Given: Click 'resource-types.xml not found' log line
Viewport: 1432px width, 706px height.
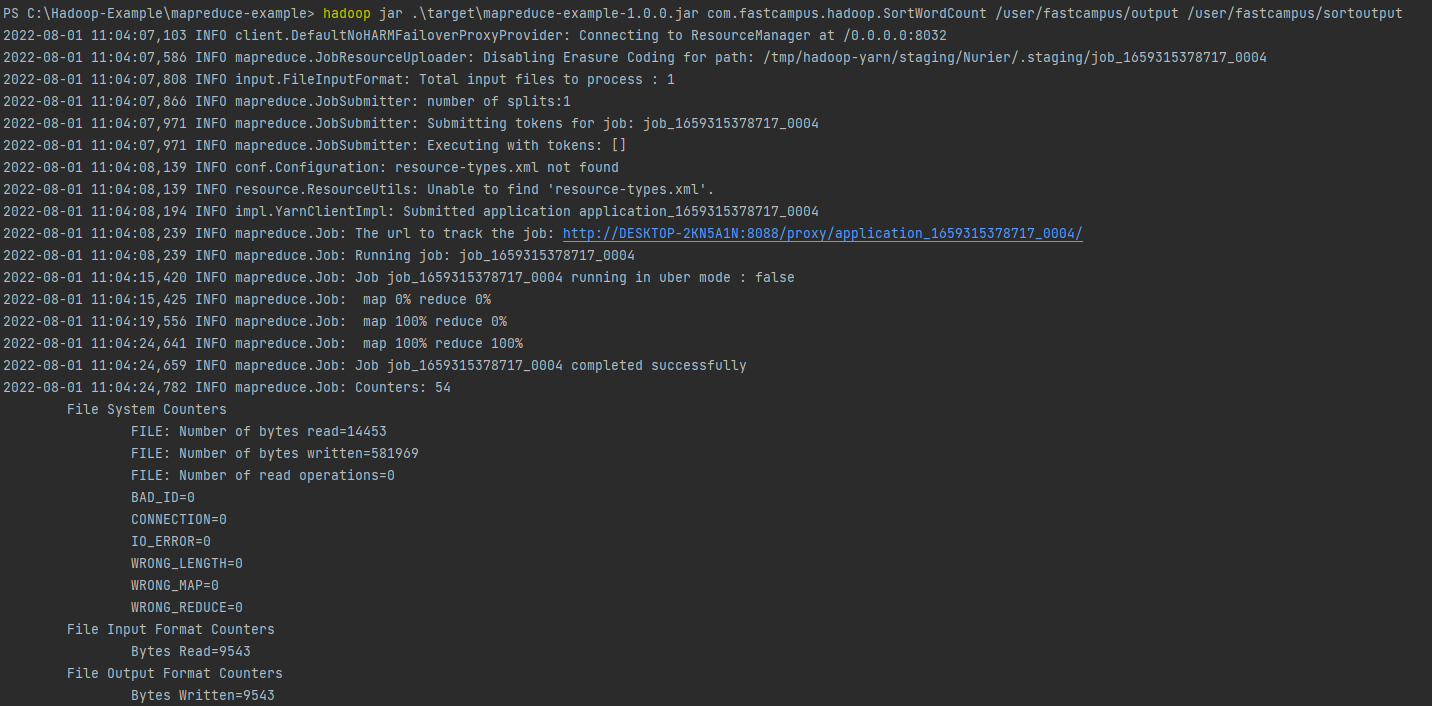Looking at the screenshot, I should coord(311,167).
